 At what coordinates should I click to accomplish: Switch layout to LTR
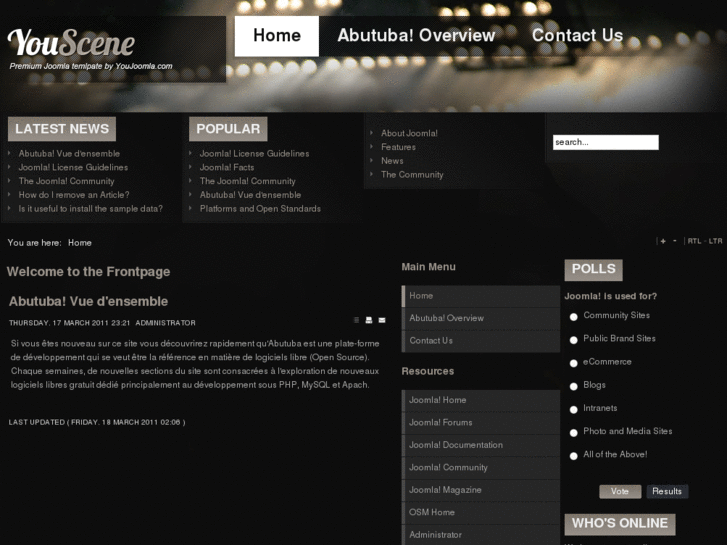[715, 241]
